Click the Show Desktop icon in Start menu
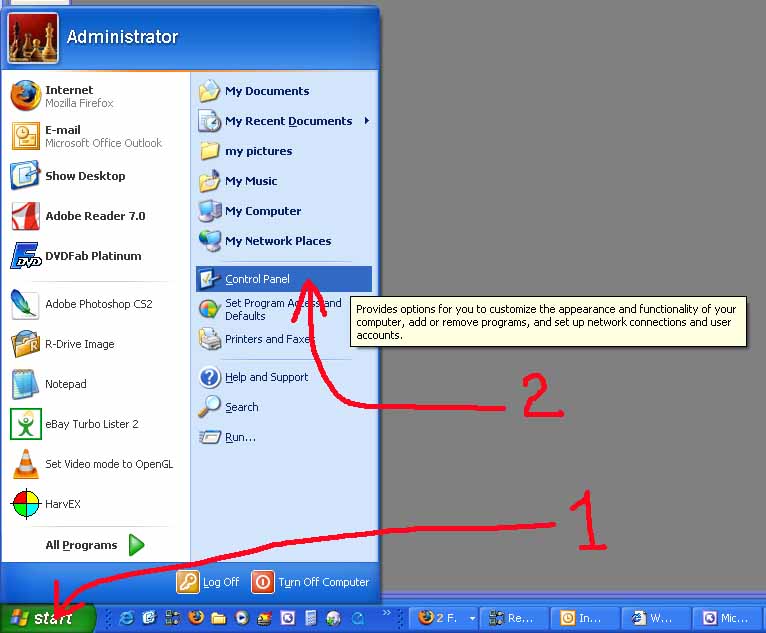The width and height of the screenshot is (766, 633). 25,176
